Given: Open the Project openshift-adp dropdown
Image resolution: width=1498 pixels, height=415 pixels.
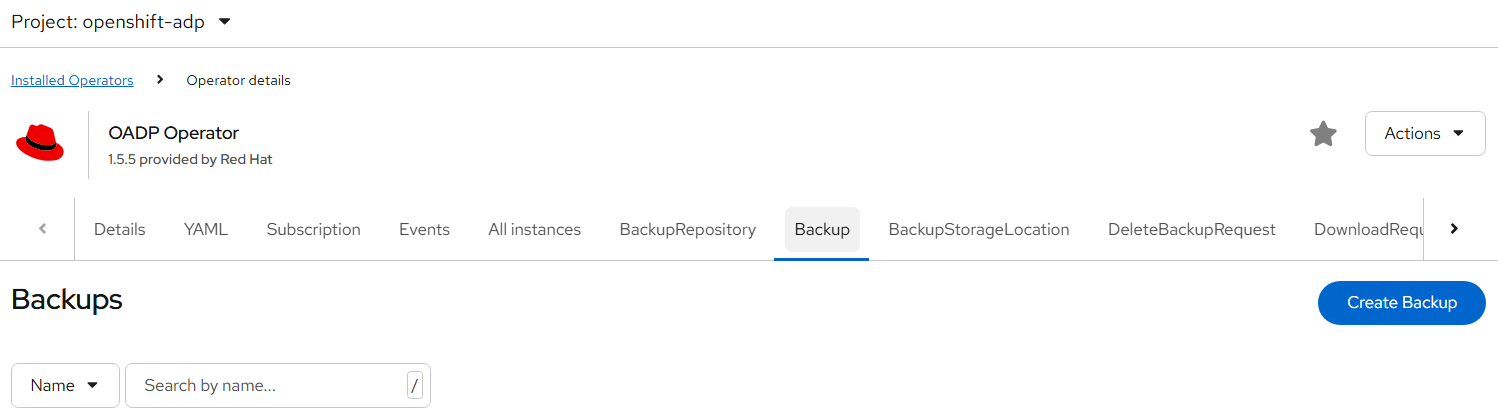Looking at the screenshot, I should click(122, 22).
